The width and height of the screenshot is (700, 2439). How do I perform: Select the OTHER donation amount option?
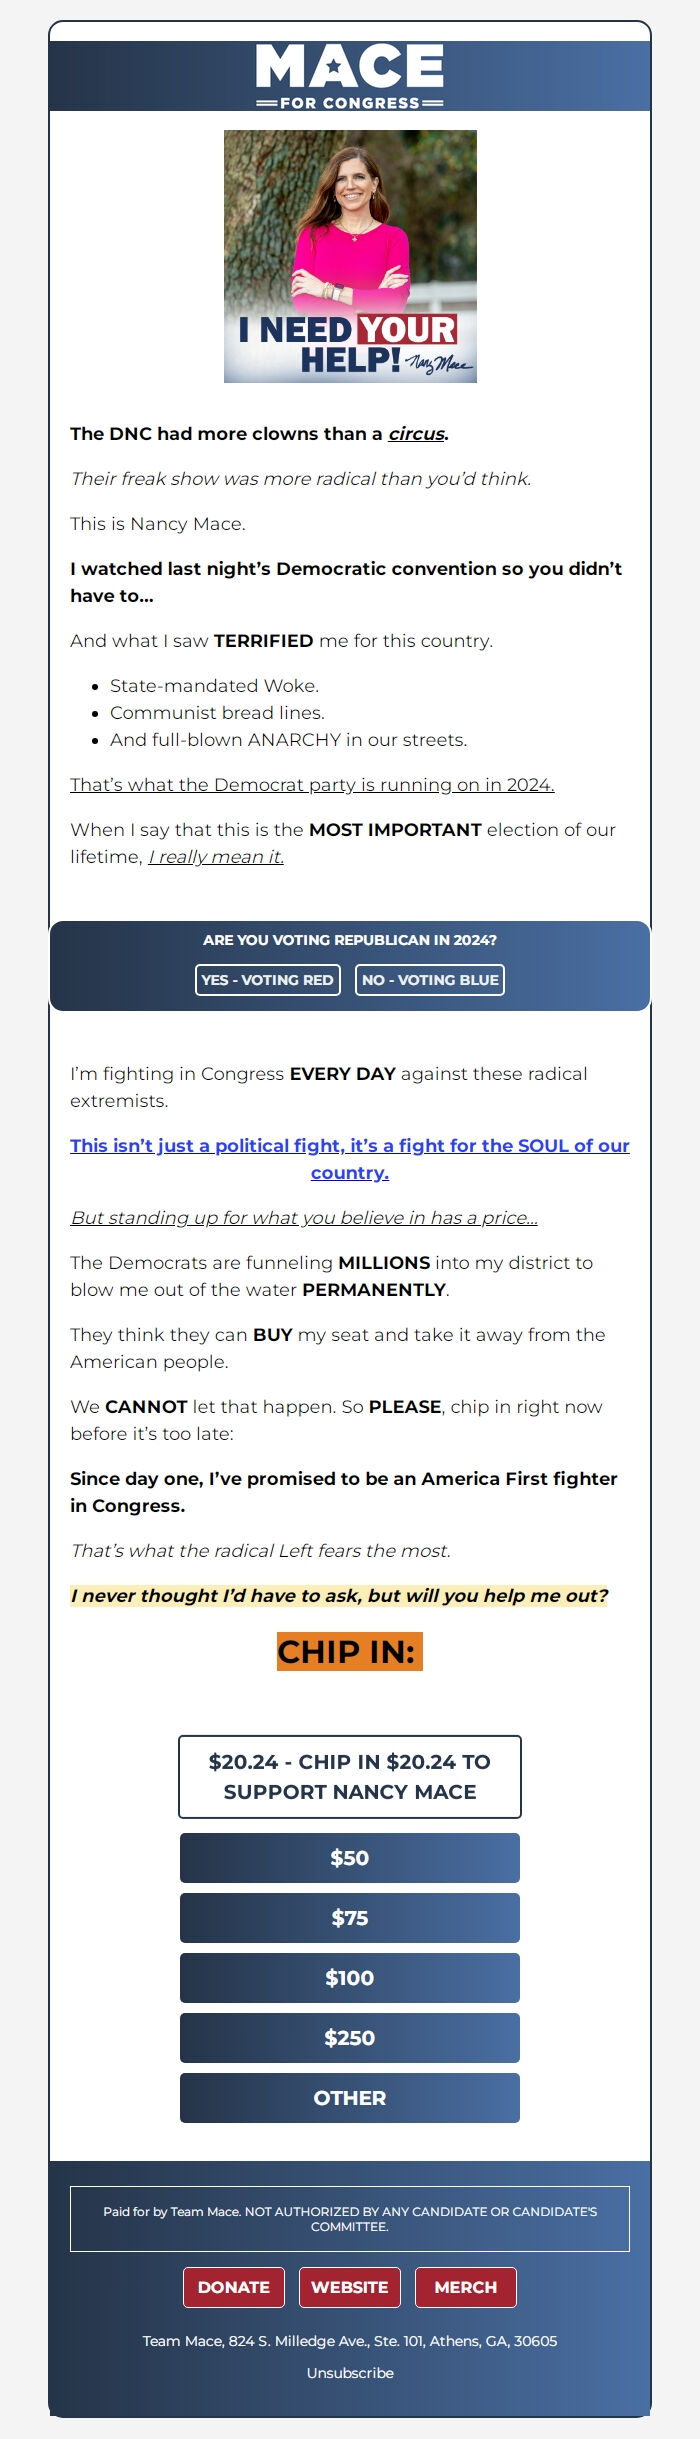pos(349,2098)
